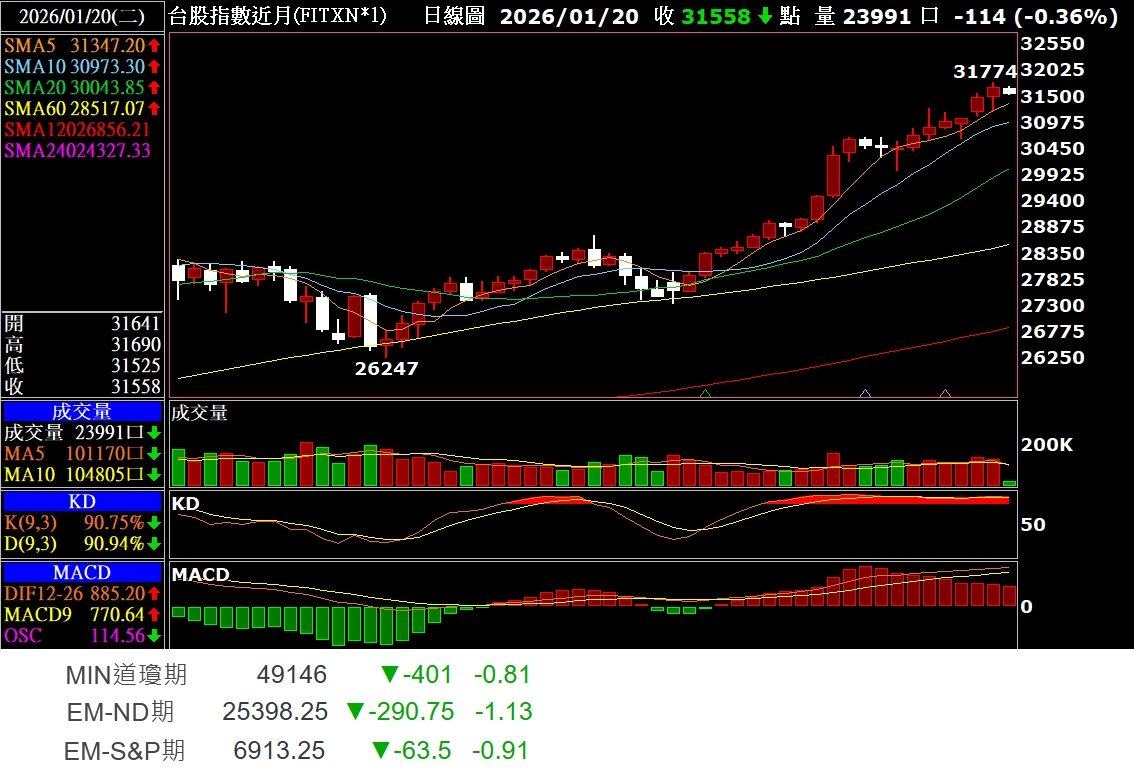The image size is (1134, 776).
Task: Click the MIN道瓊期 quote row name
Action: coord(126,675)
